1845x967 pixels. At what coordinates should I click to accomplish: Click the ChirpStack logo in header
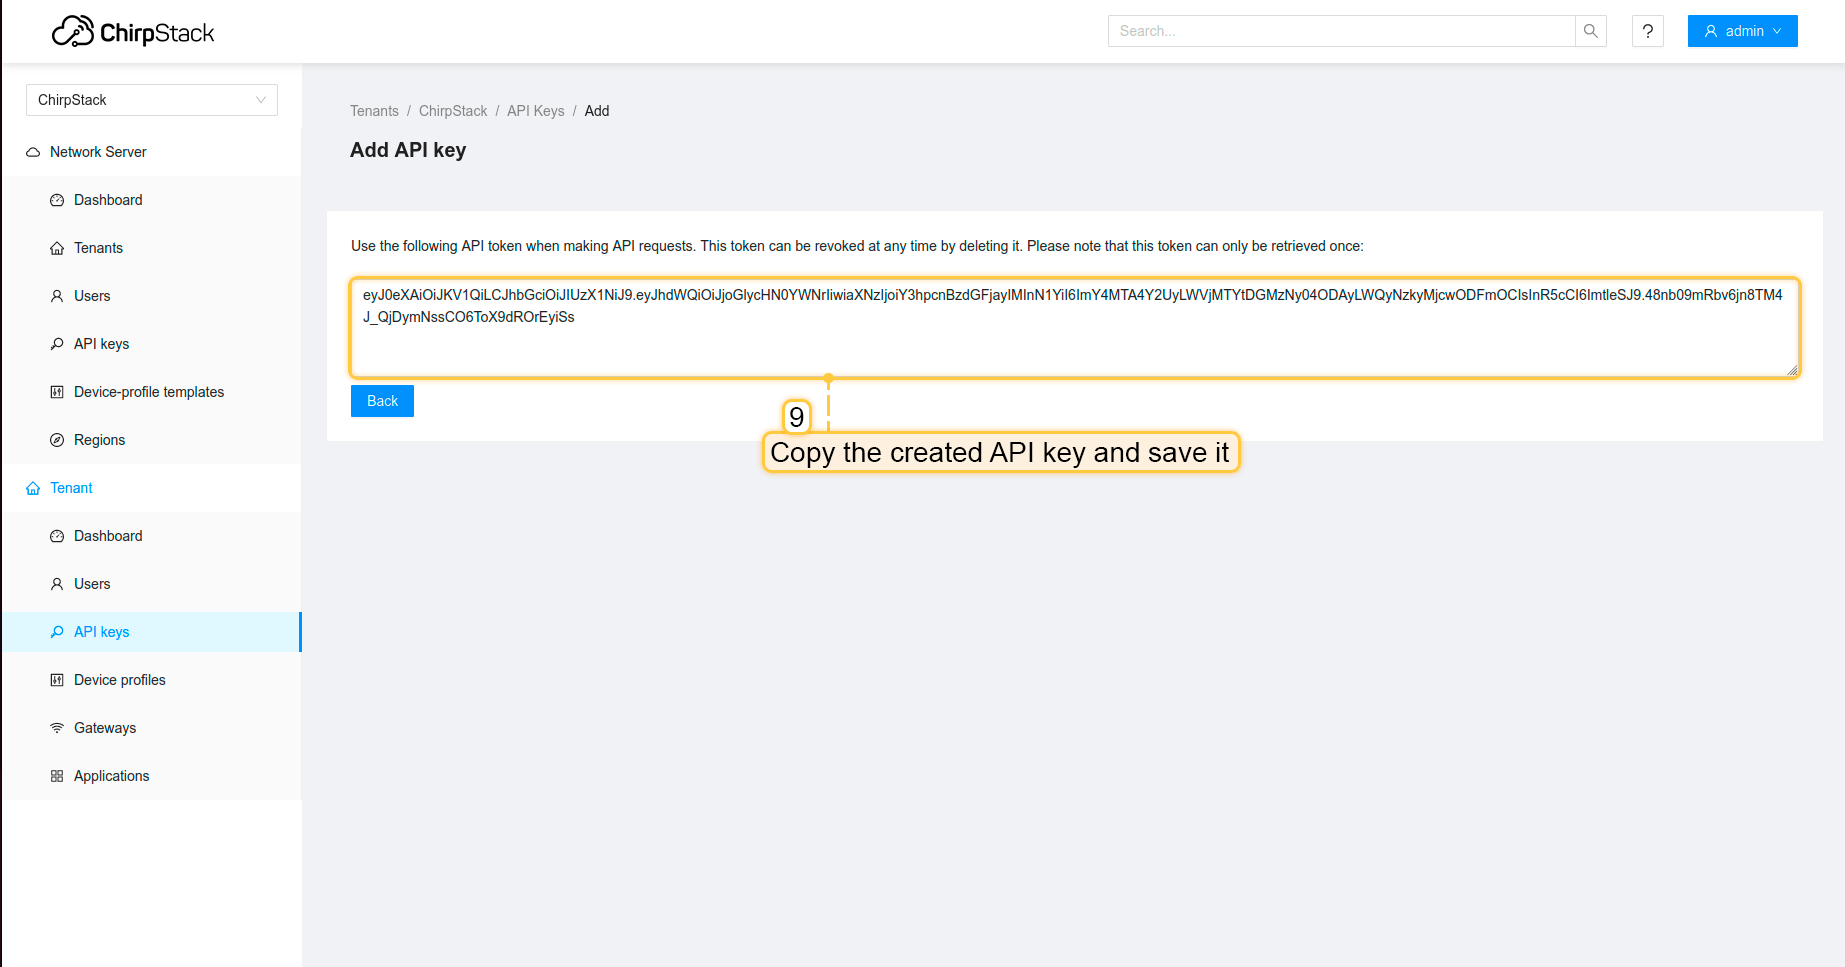pos(133,32)
